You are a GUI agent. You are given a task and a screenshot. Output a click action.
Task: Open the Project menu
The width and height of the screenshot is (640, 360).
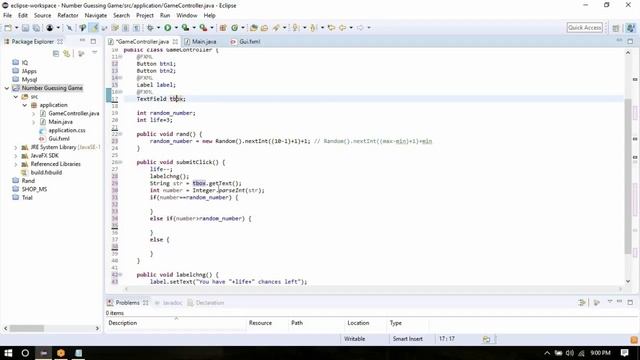(x=144, y=15)
